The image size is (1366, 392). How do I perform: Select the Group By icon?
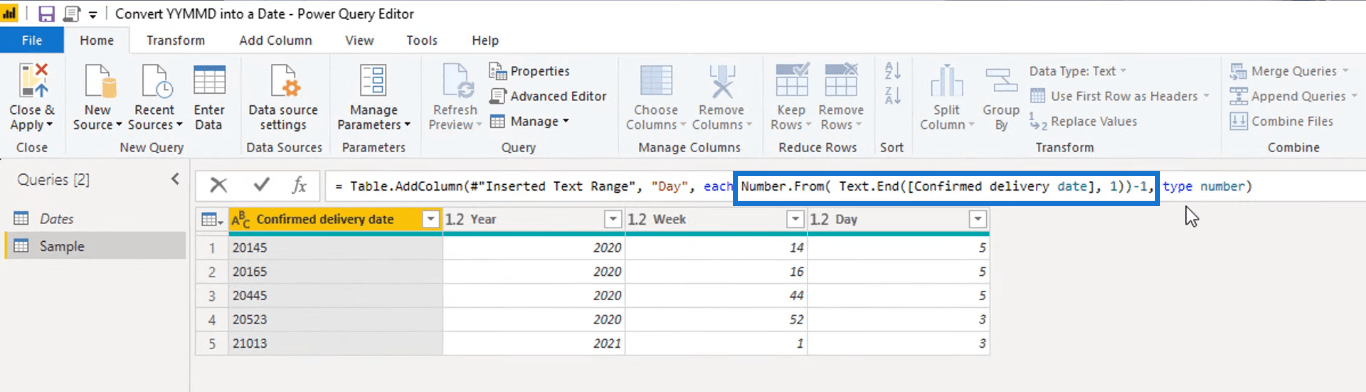1000,81
